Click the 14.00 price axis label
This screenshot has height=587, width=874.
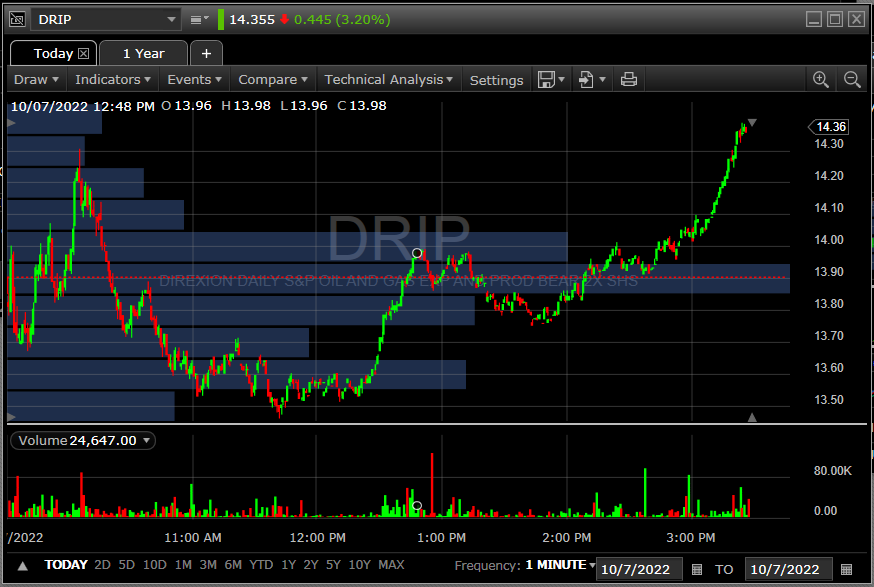click(829, 240)
